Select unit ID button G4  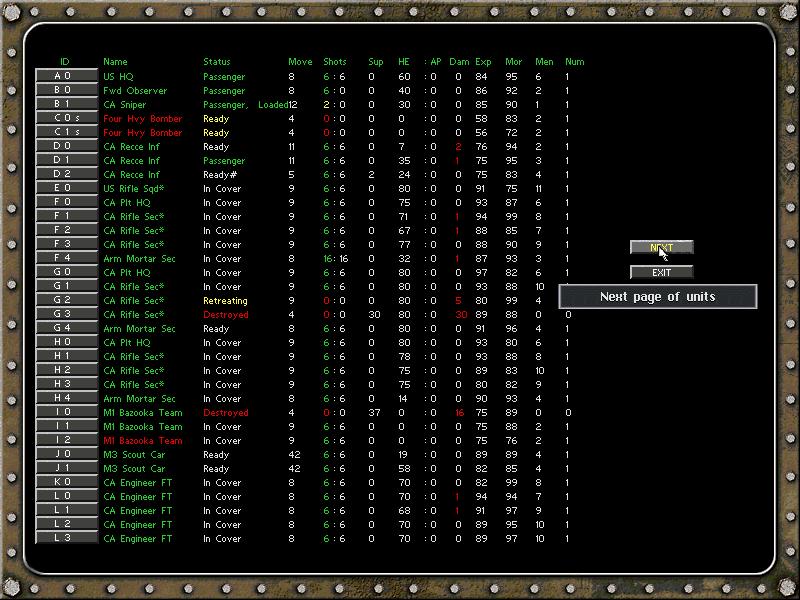(67, 328)
